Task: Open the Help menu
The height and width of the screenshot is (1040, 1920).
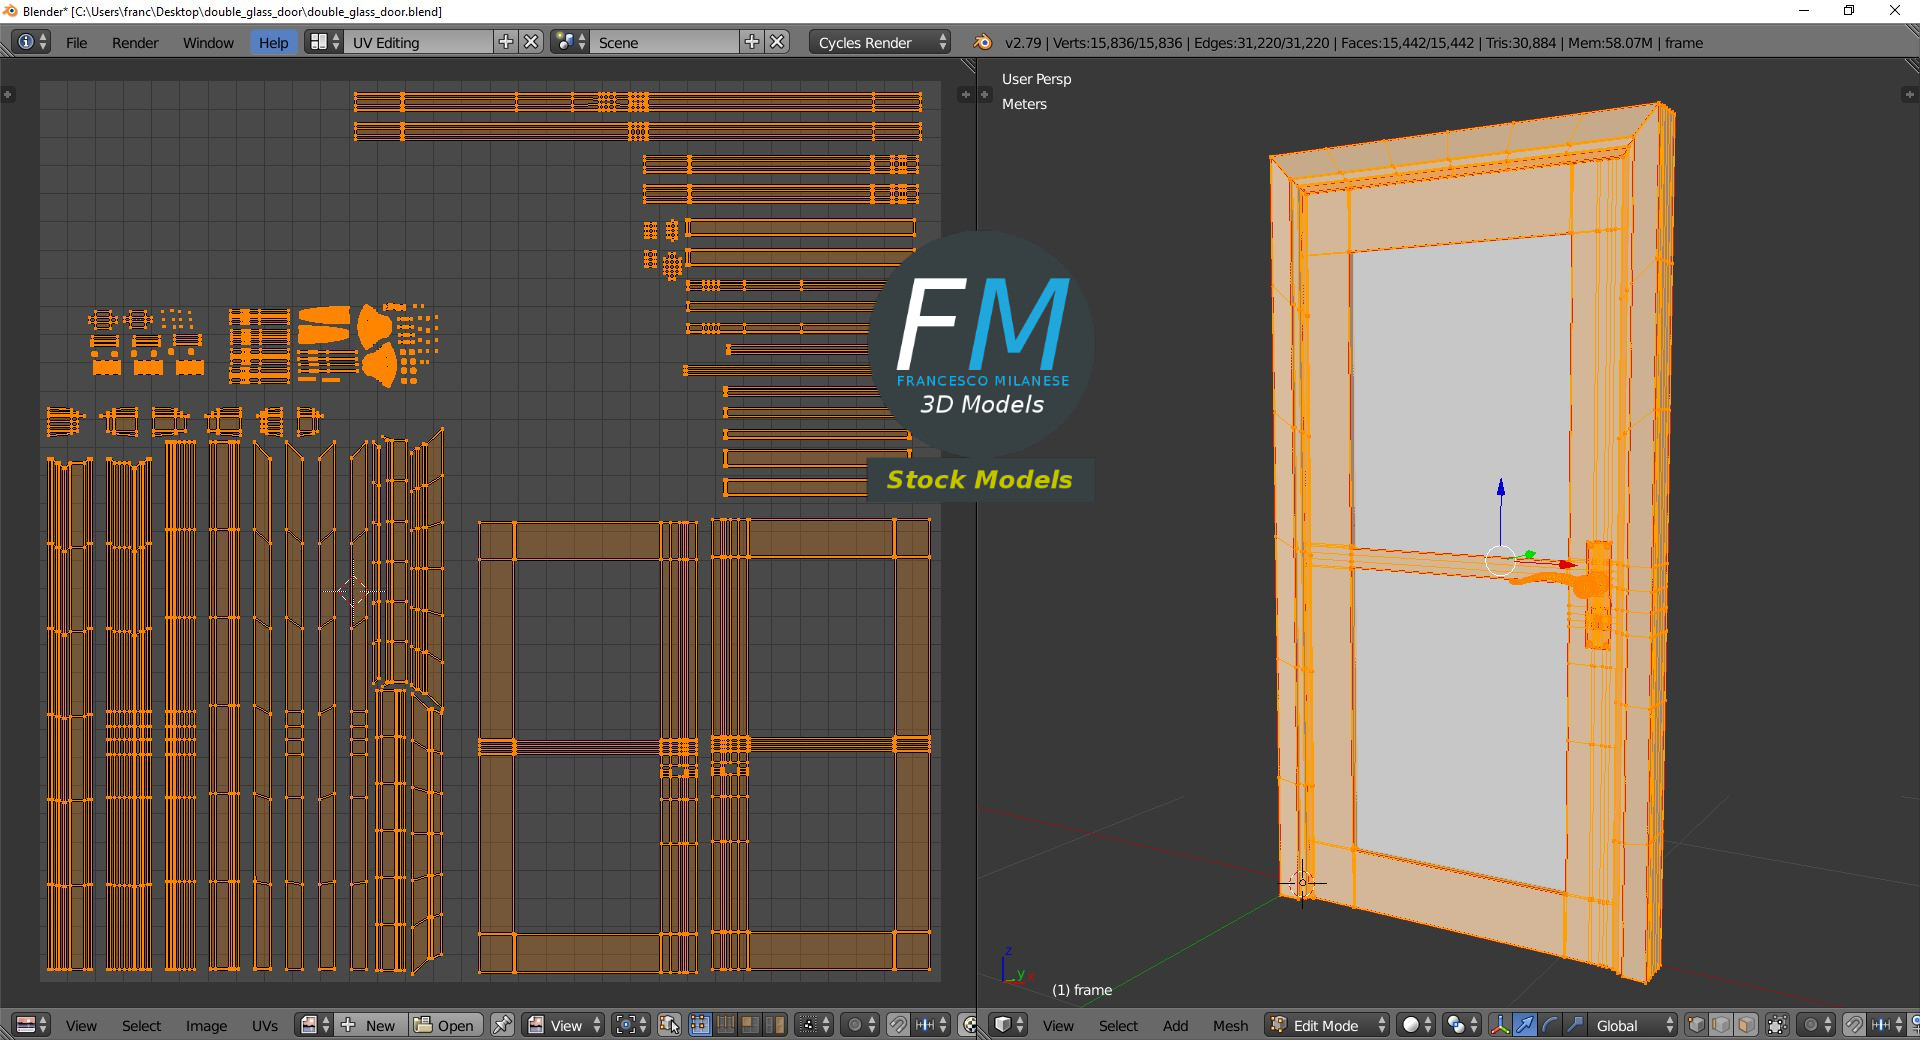Action: (273, 42)
